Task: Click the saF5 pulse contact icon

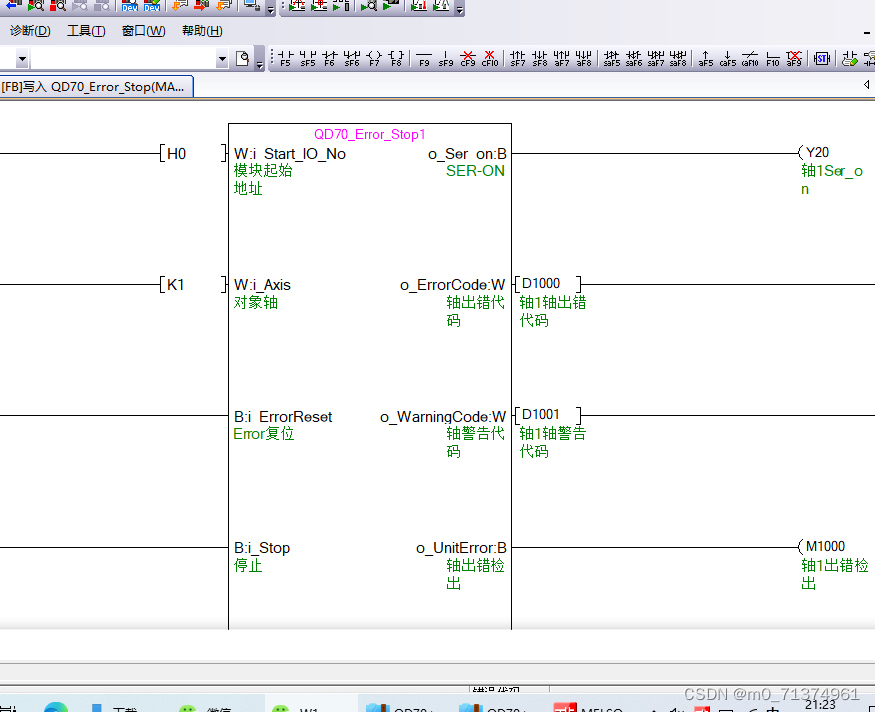Action: (612, 58)
